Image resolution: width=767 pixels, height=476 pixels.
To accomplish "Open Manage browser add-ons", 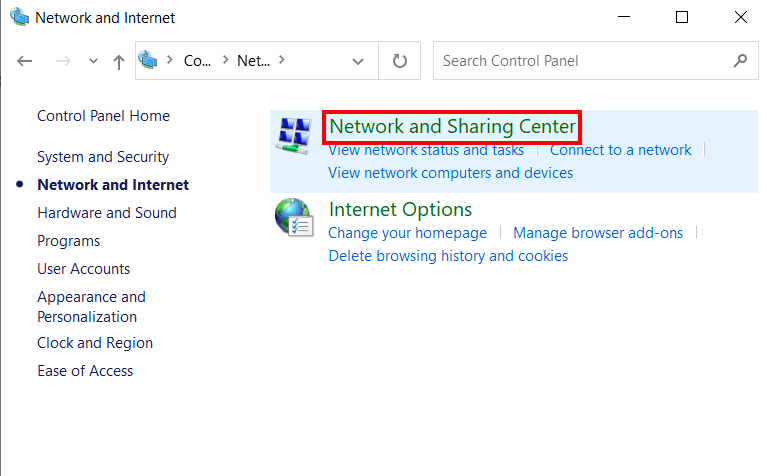I will pyautogui.click(x=598, y=233).
